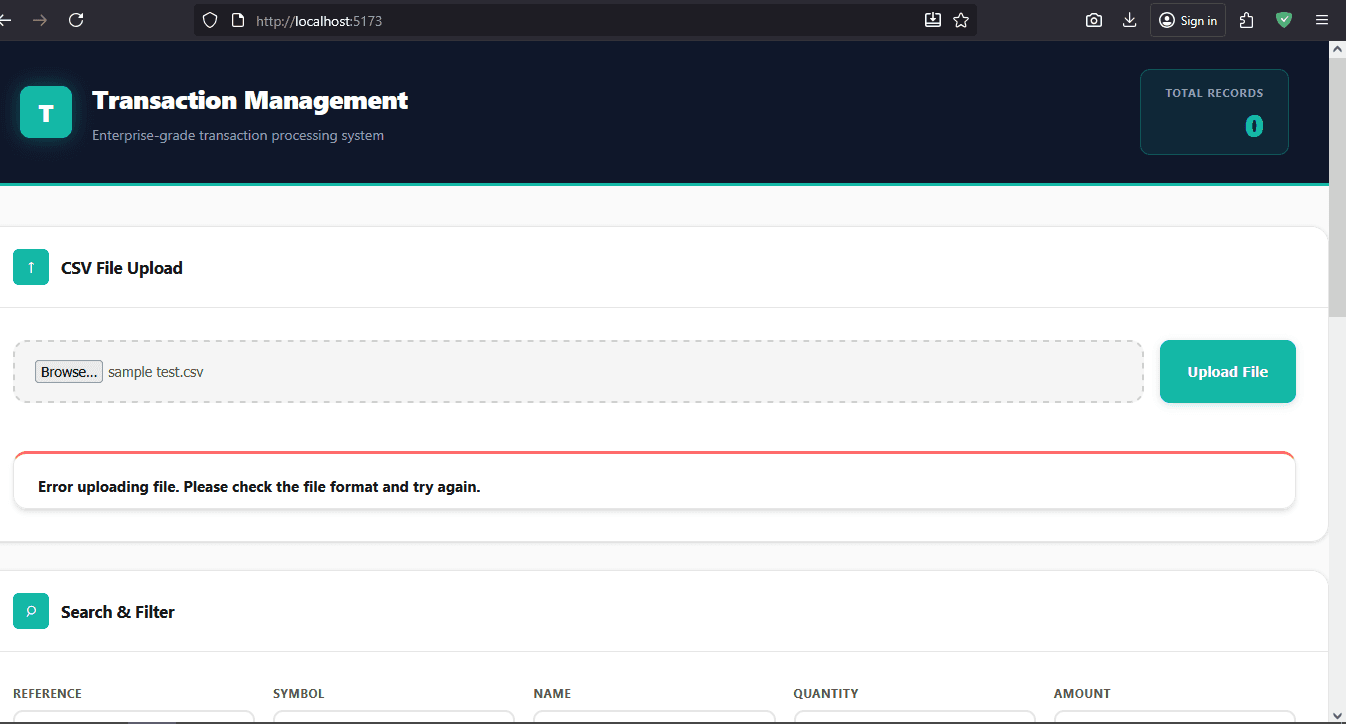Click the teal T app logo
This screenshot has width=1346, height=724.
pos(46,112)
